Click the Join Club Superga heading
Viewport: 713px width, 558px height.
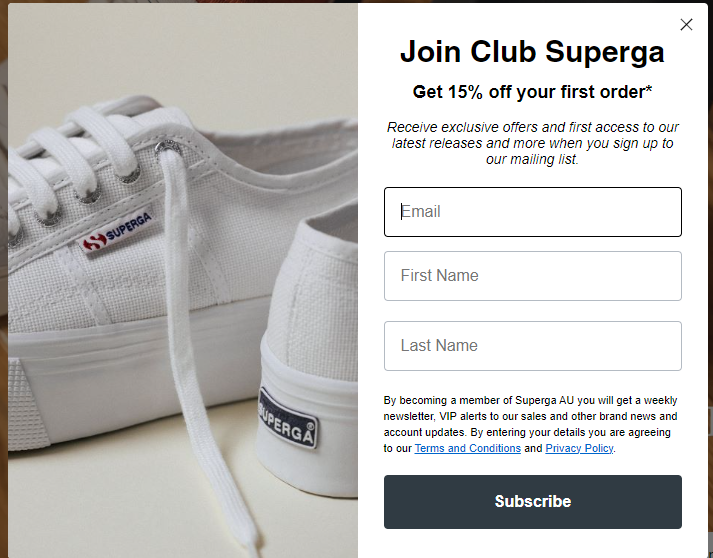[x=532, y=52]
